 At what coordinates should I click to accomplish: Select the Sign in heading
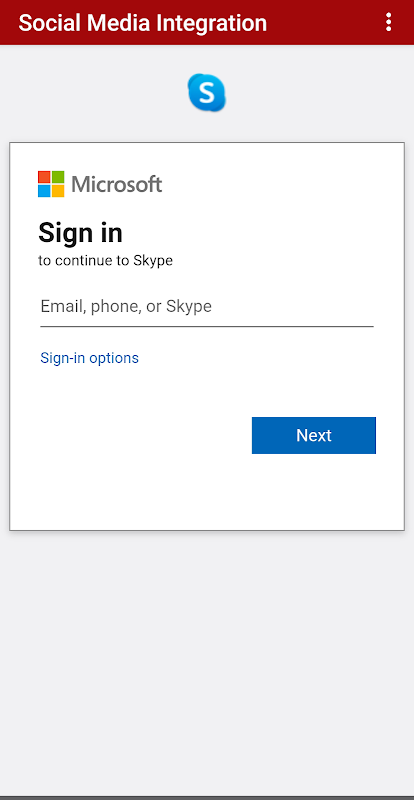(x=80, y=233)
